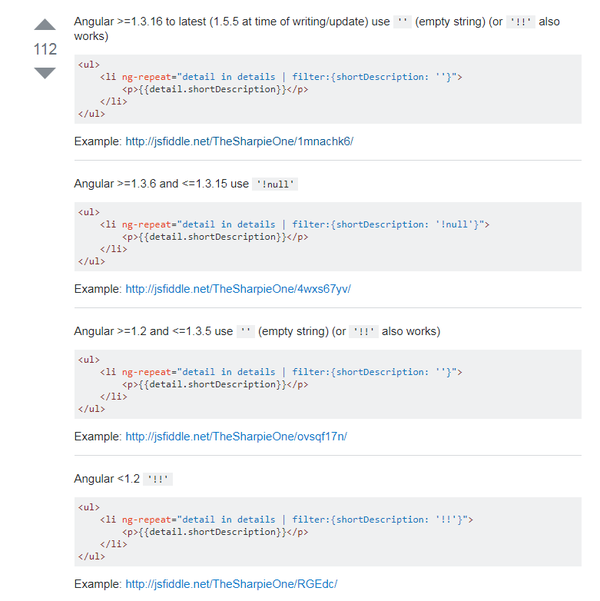The width and height of the screenshot is (600, 601).
Task: Click the code block under the Angular <1.2 line
Action: [327, 532]
